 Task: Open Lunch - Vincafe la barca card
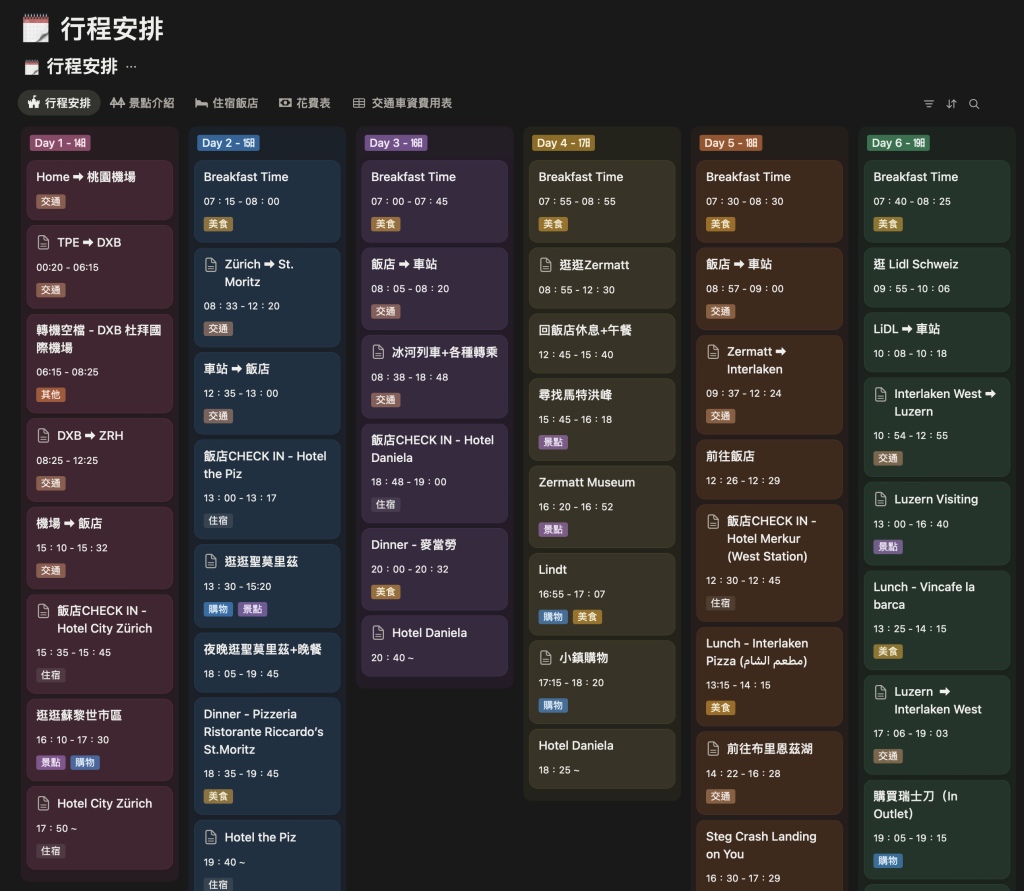pyautogui.click(x=936, y=620)
